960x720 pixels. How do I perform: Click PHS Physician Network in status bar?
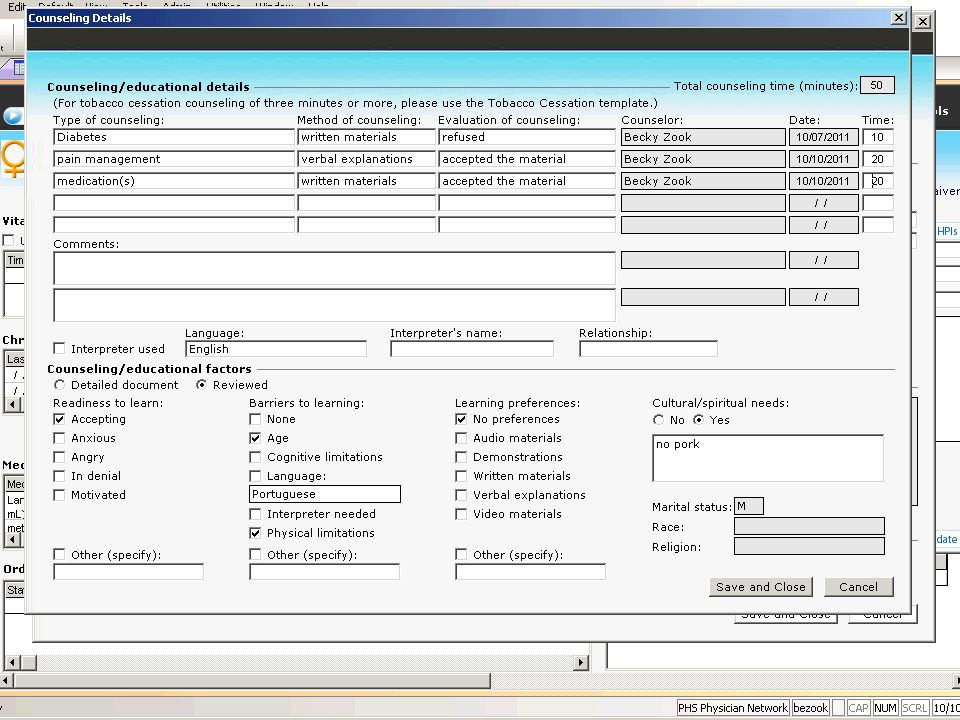[733, 708]
